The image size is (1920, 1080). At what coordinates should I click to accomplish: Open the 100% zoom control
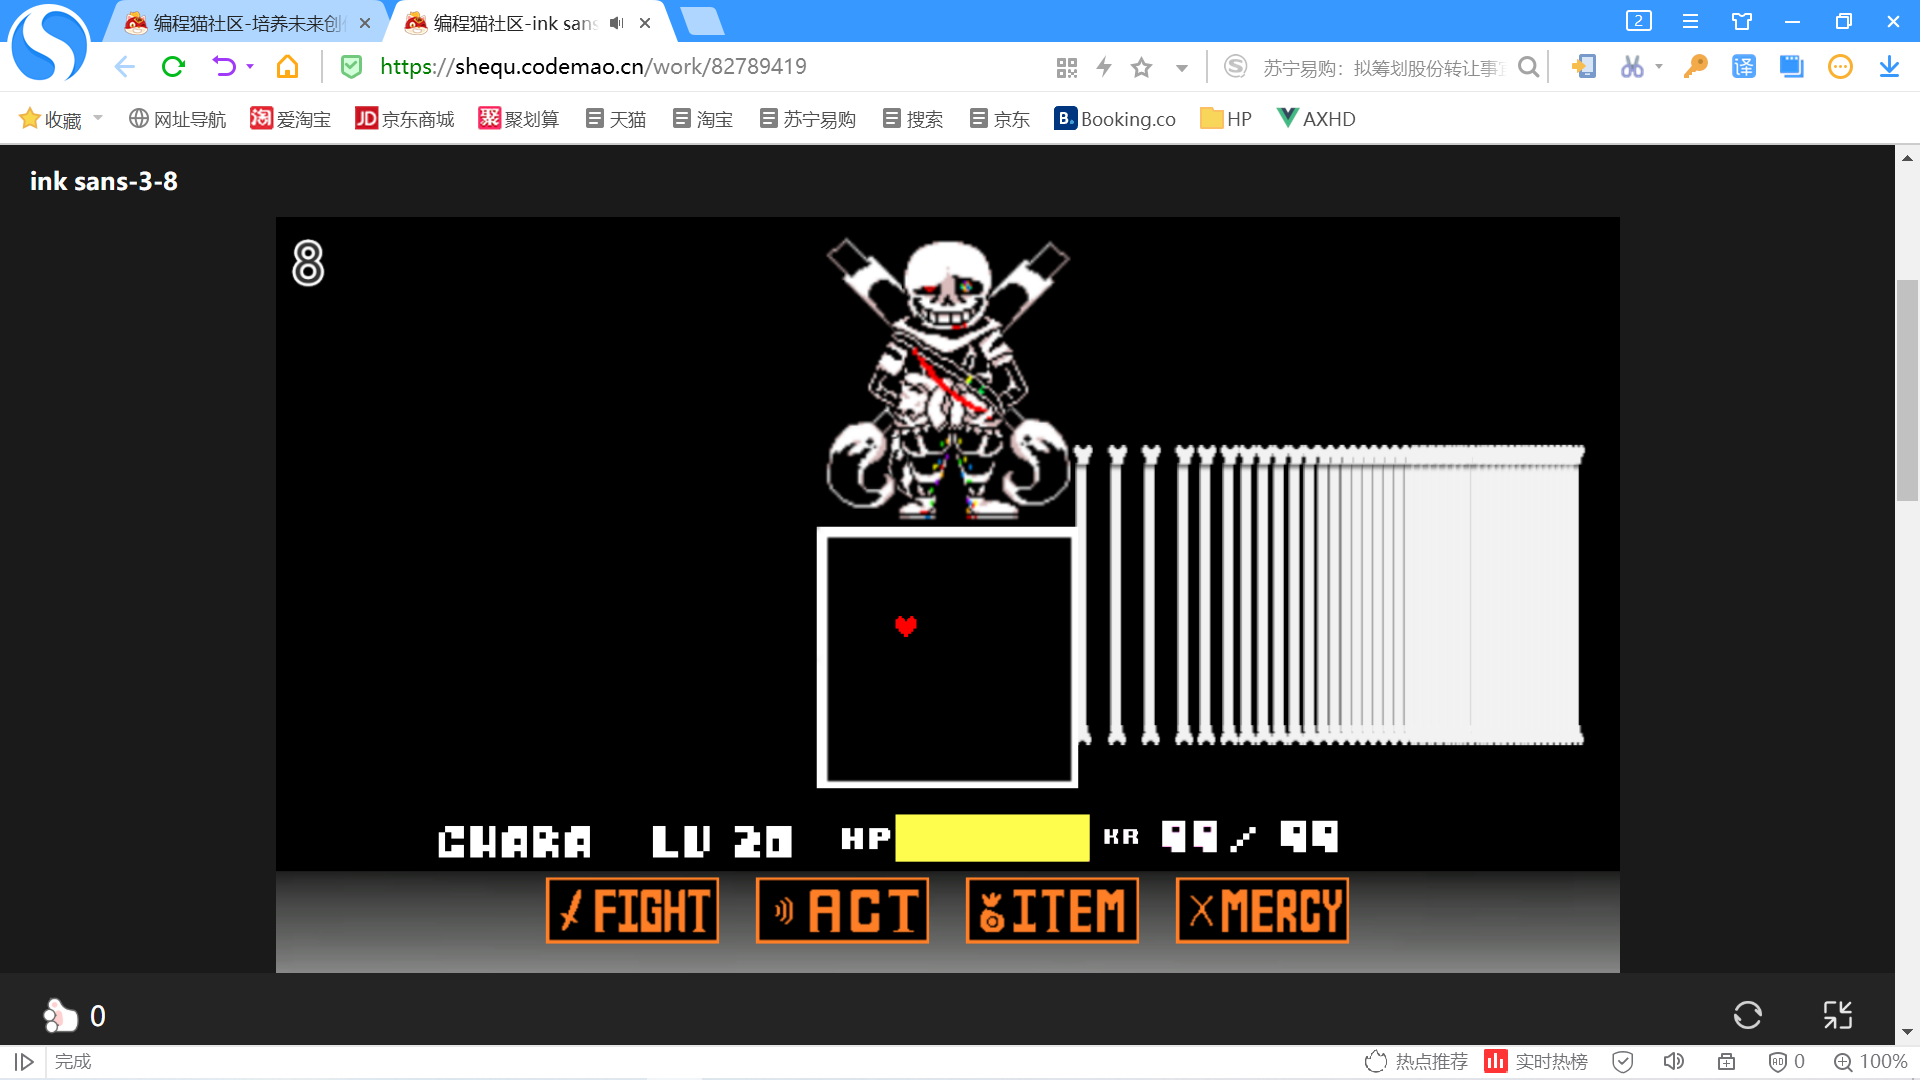coord(1870,1062)
